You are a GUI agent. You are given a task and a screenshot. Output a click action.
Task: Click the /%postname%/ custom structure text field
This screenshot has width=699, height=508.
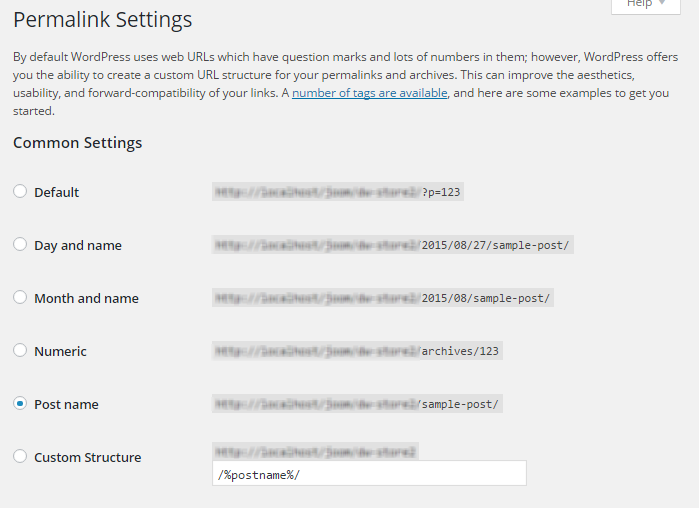pyautogui.click(x=369, y=473)
